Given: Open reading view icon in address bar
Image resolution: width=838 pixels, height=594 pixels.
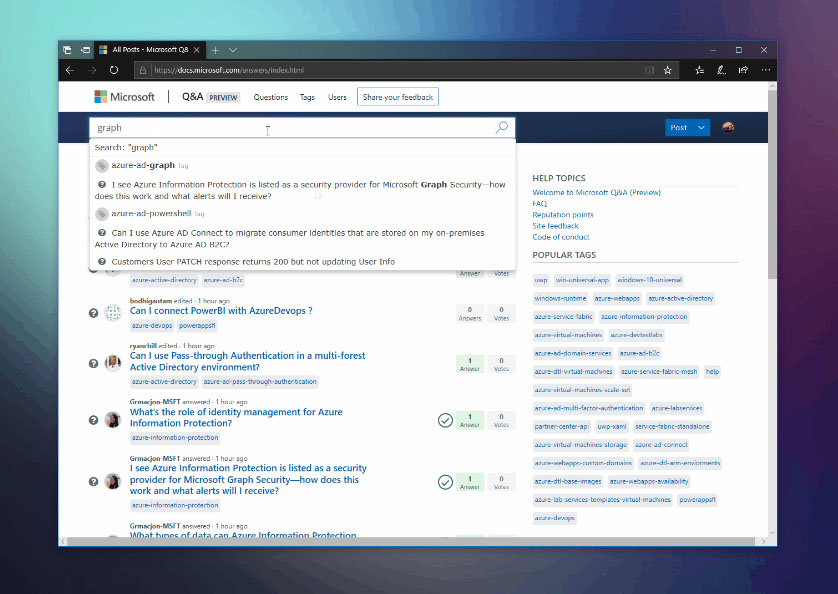Looking at the screenshot, I should tap(649, 70).
